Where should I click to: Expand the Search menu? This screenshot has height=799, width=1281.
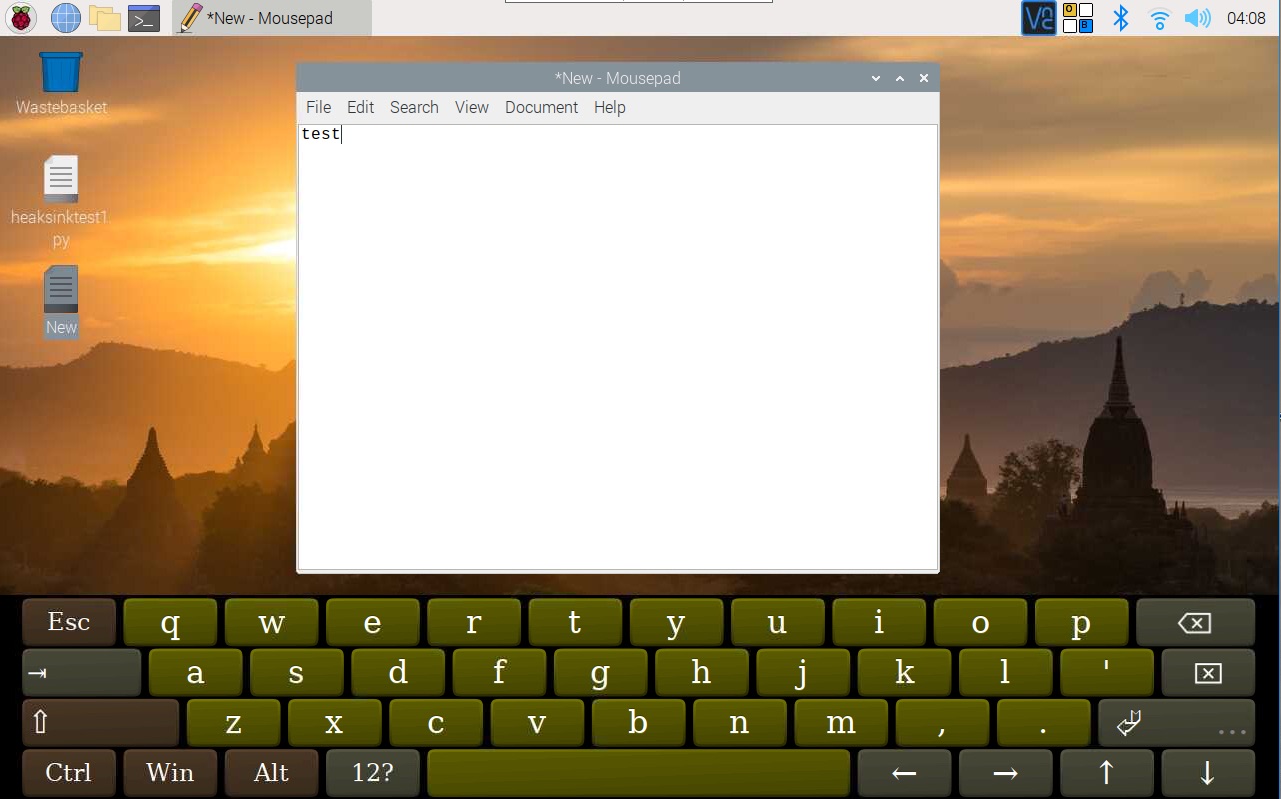414,107
